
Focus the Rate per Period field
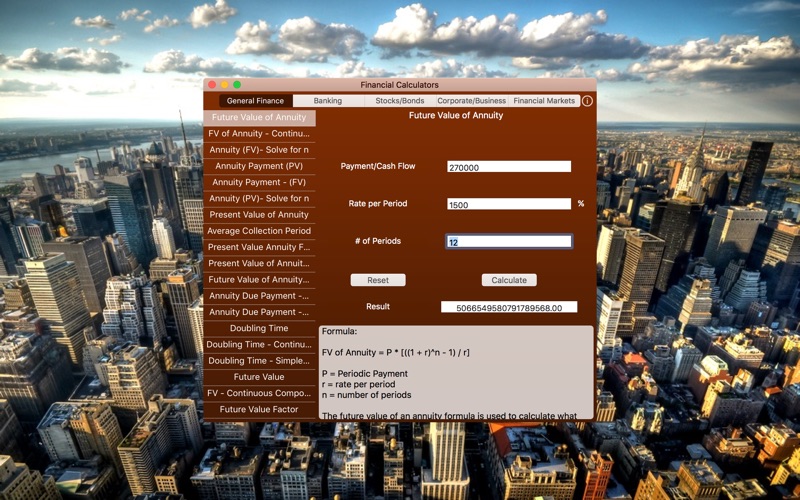(x=509, y=204)
